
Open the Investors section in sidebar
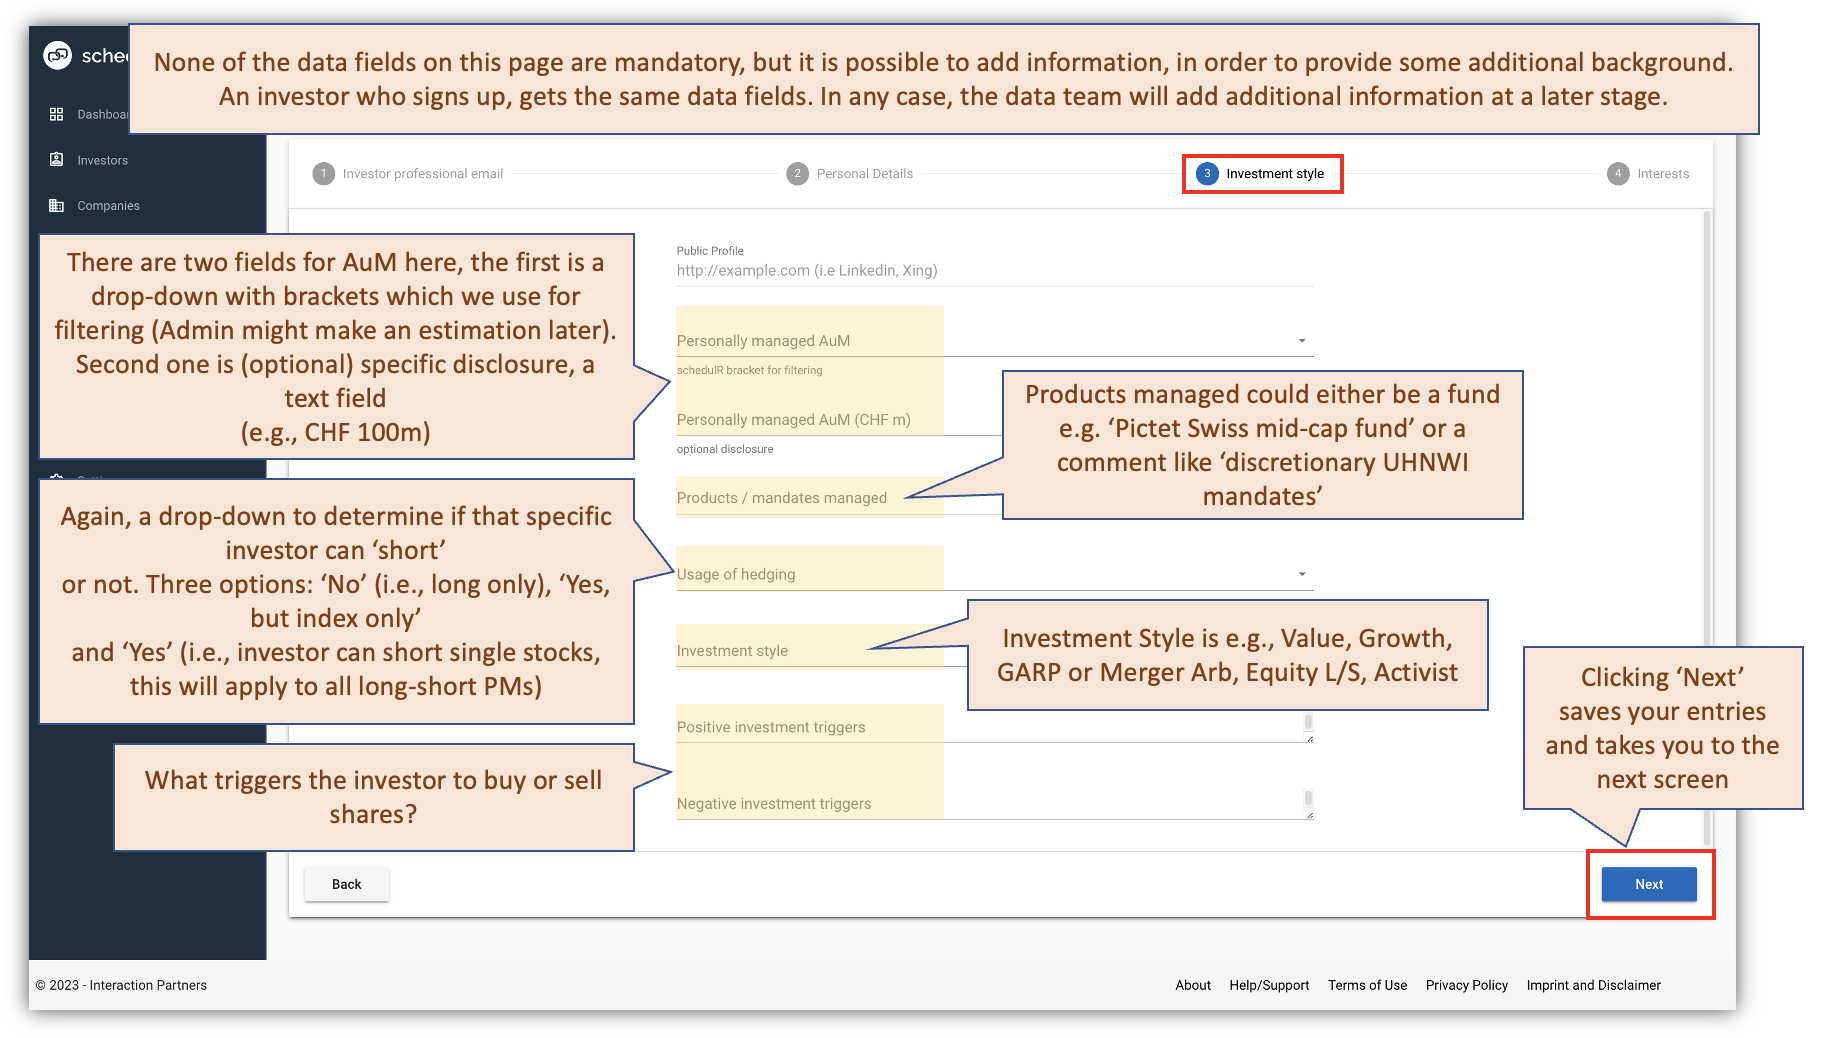point(101,159)
